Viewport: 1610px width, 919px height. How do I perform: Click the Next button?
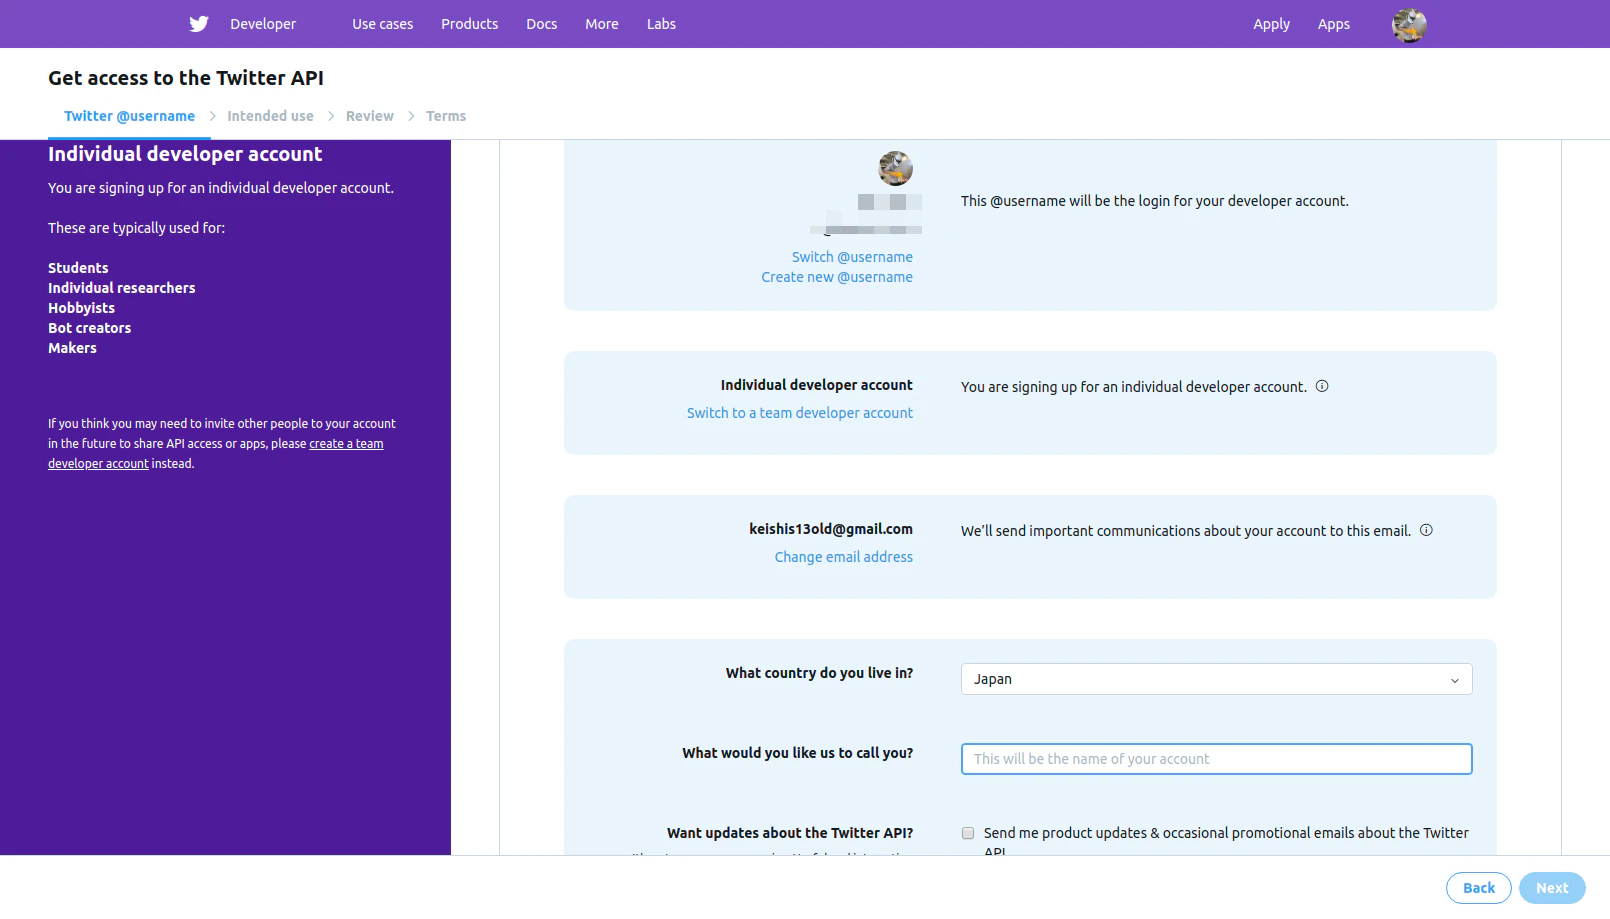tap(1552, 888)
